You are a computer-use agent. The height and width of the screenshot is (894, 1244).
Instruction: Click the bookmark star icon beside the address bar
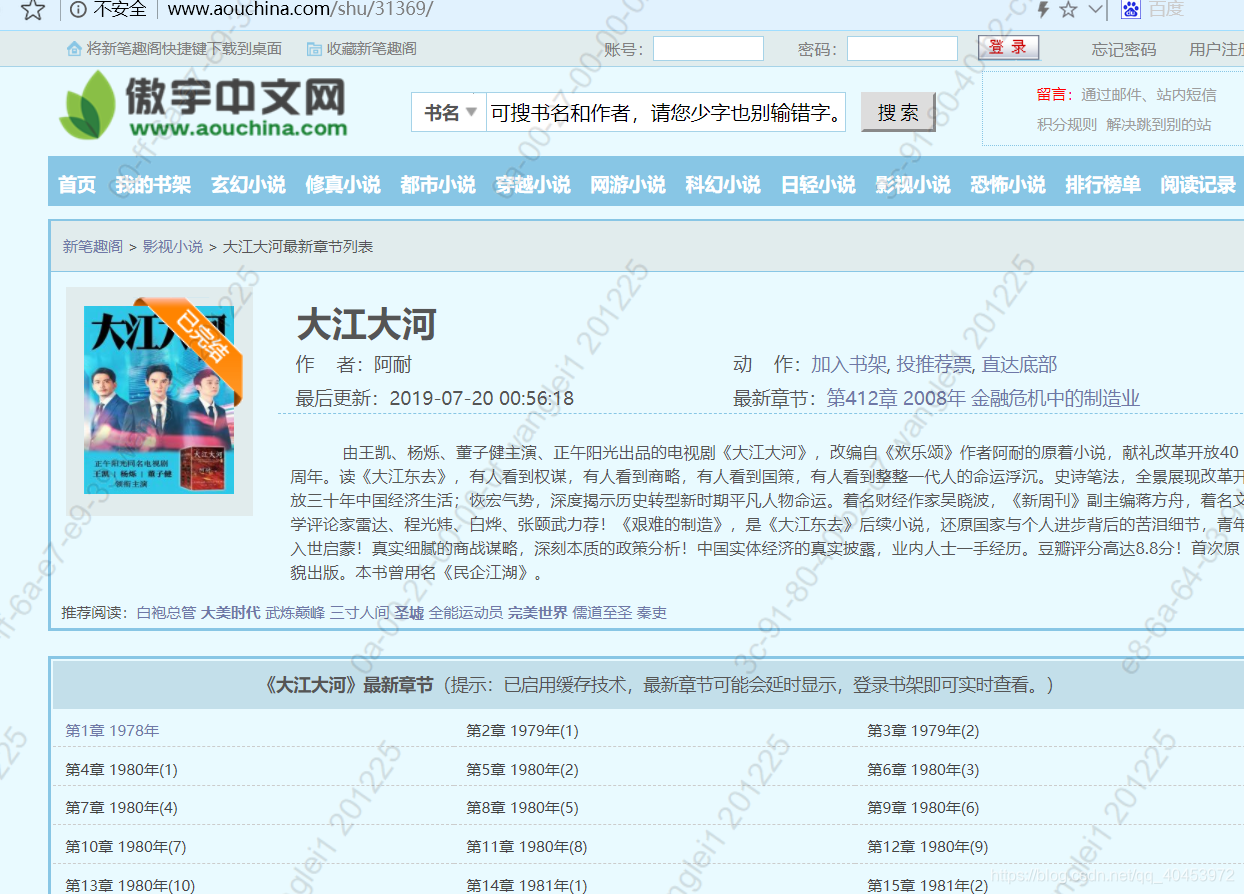tap(33, 10)
